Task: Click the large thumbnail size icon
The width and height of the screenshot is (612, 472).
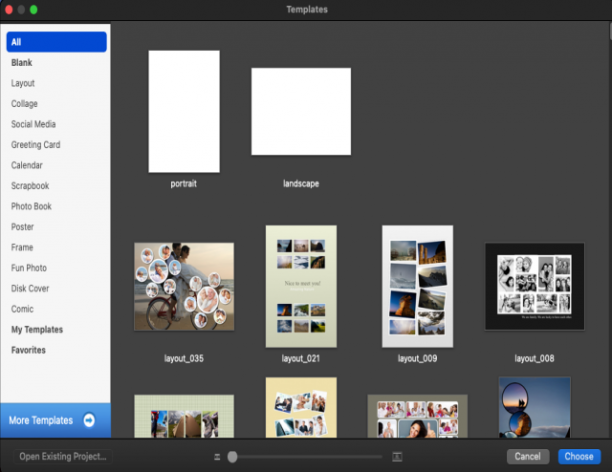Action: 397,457
